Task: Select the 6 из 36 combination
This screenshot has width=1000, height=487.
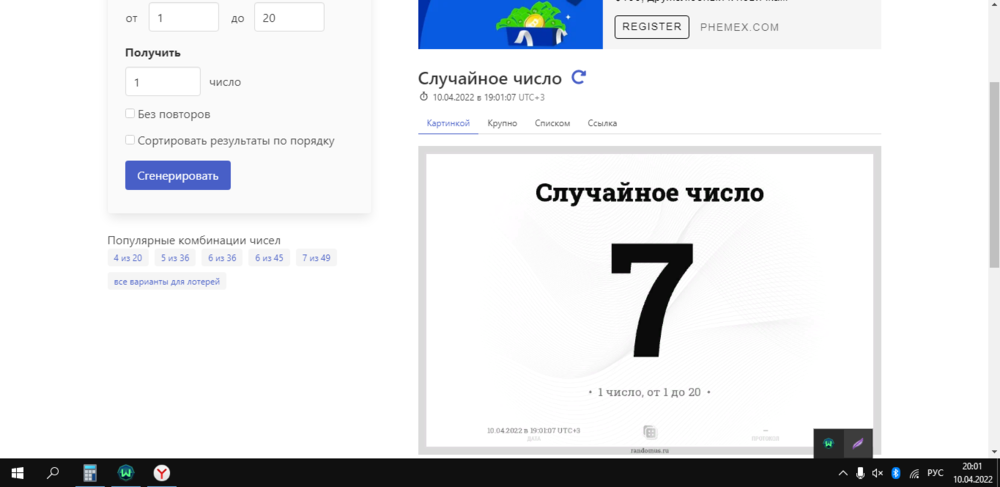Action: tap(222, 258)
